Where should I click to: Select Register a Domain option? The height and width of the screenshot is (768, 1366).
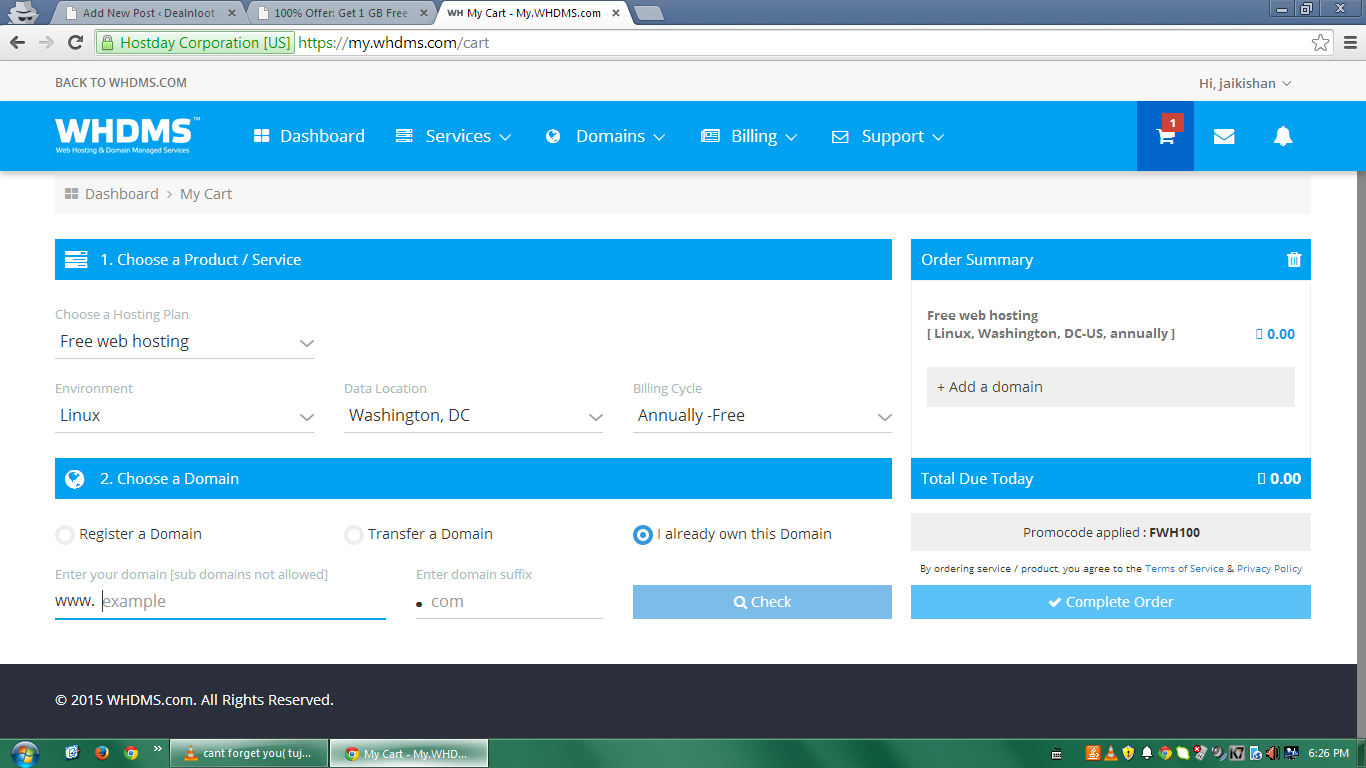65,535
